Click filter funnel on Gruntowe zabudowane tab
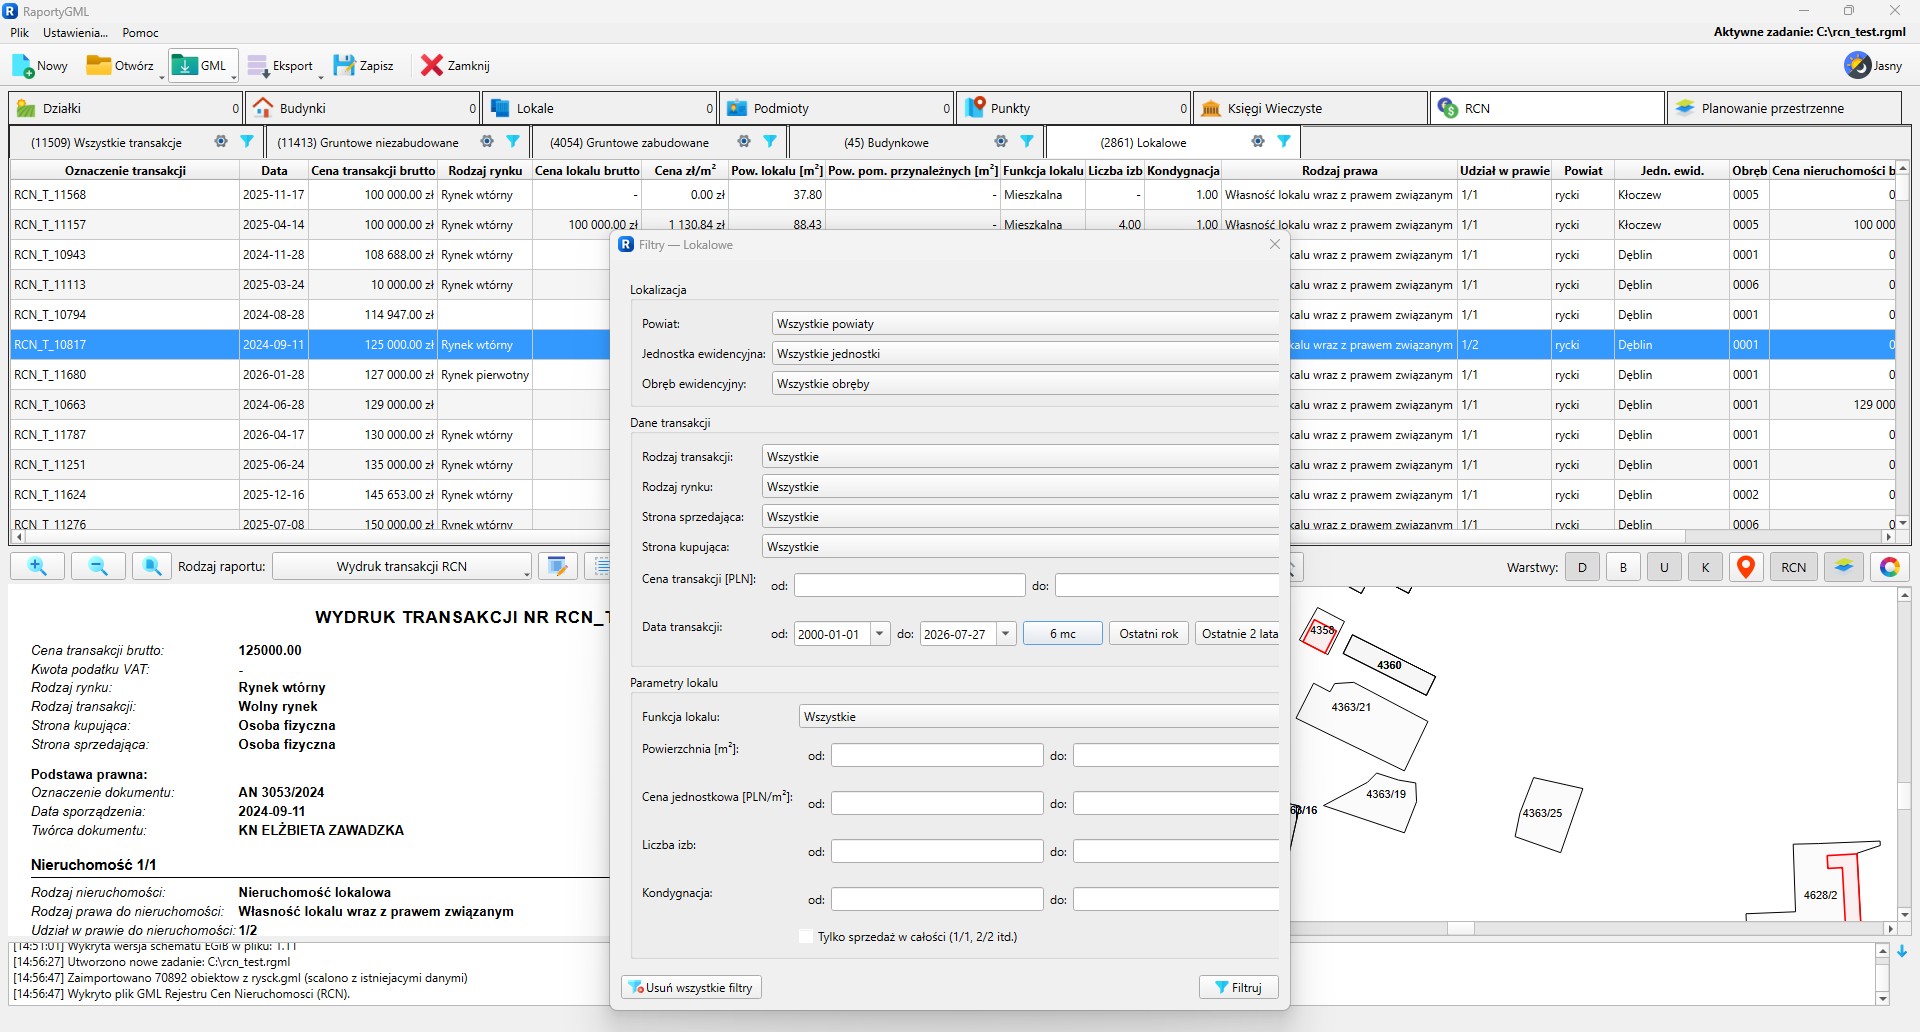Viewport: 1920px width, 1032px height. (x=770, y=142)
